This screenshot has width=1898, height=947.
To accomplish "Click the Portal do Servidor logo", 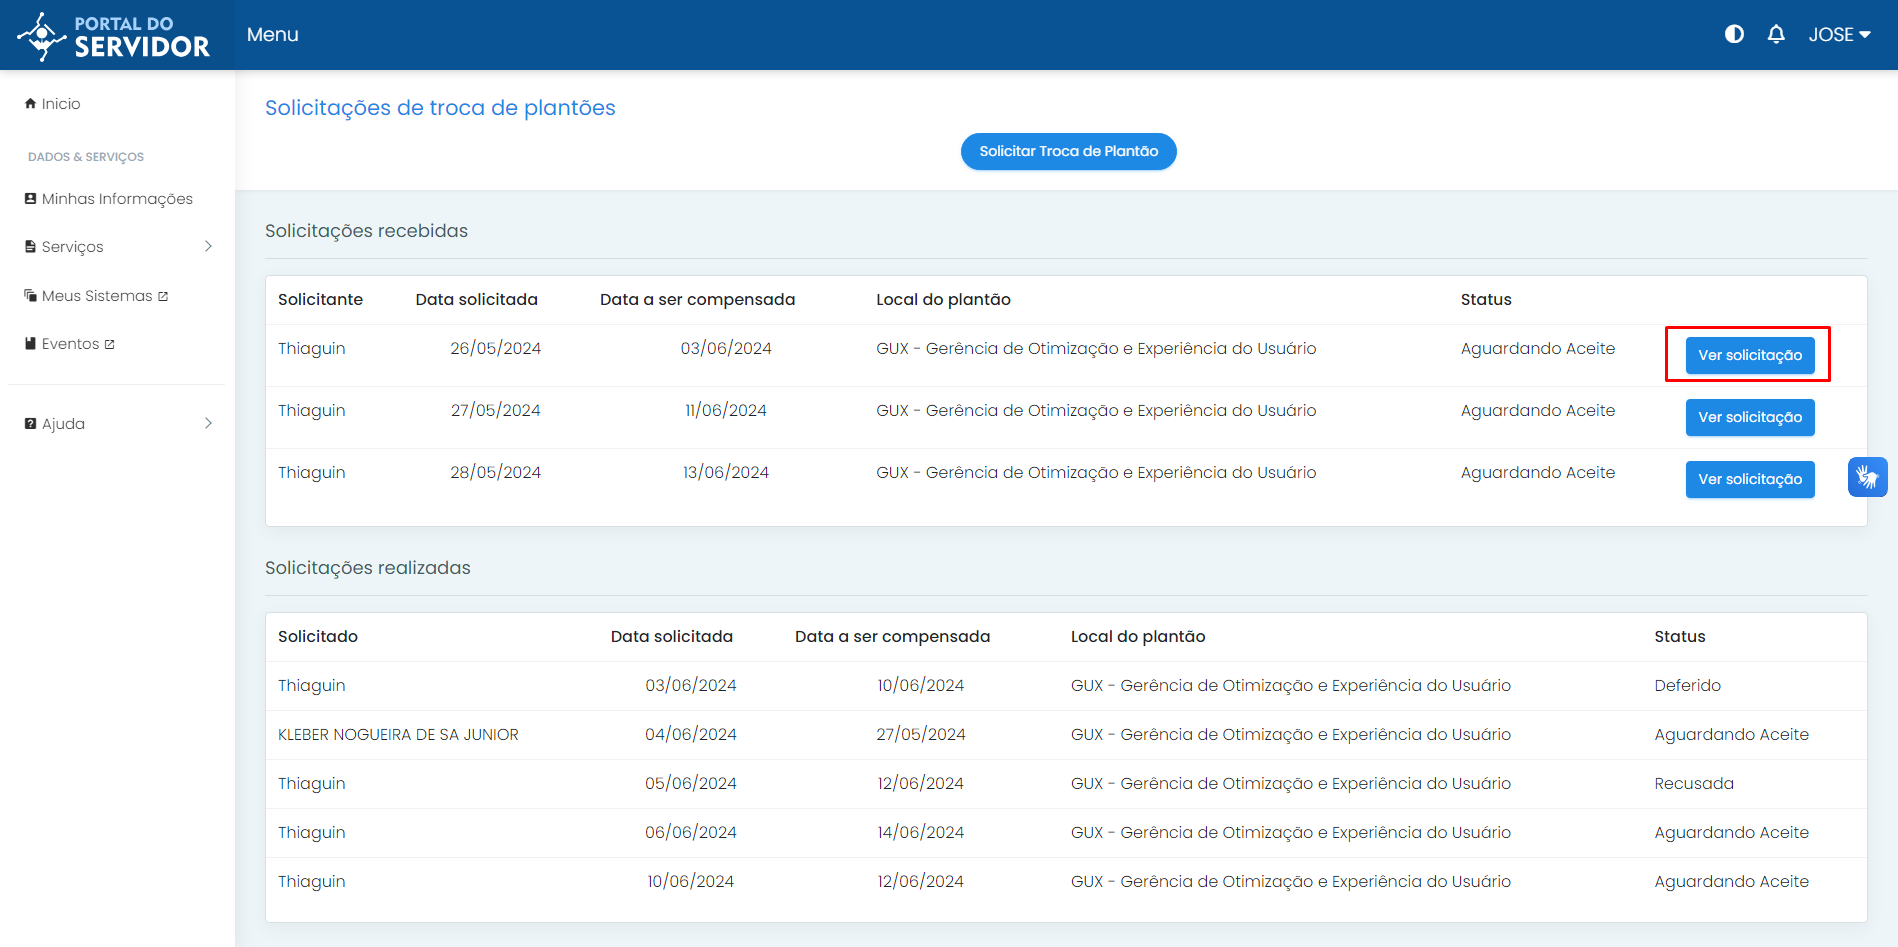I will [x=114, y=36].
